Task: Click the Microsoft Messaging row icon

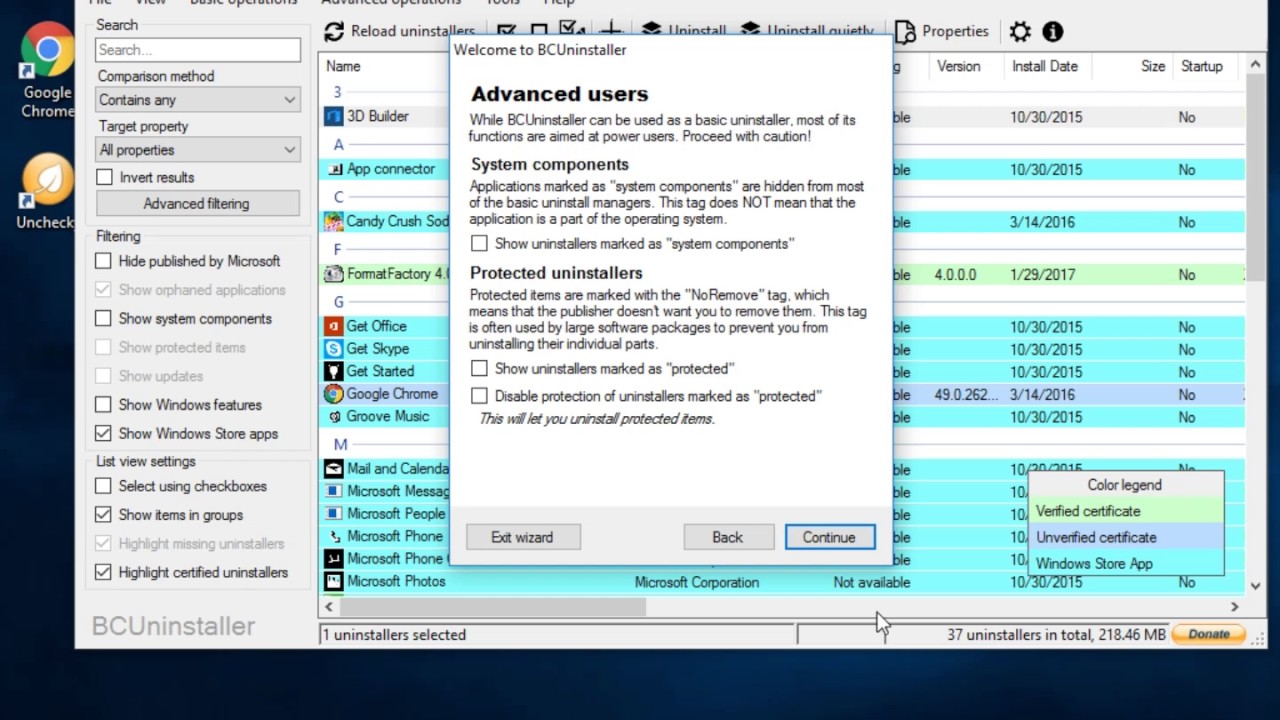Action: [334, 491]
